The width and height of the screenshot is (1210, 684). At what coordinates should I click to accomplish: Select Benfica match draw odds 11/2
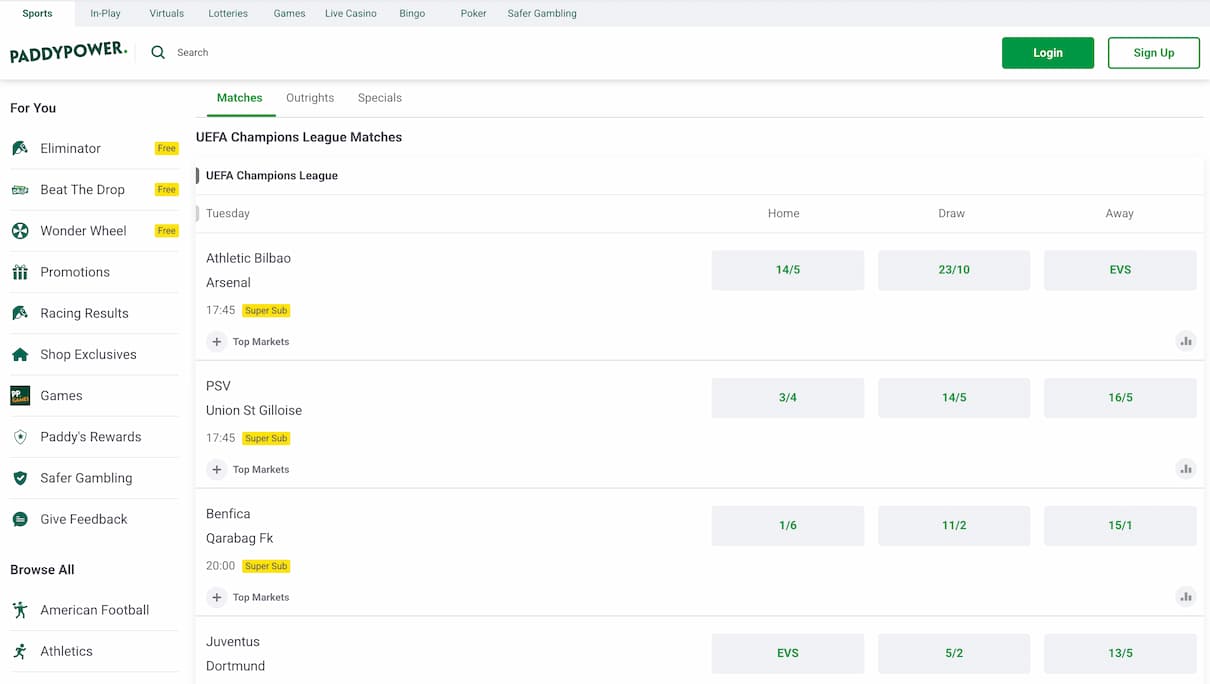pyautogui.click(x=954, y=526)
